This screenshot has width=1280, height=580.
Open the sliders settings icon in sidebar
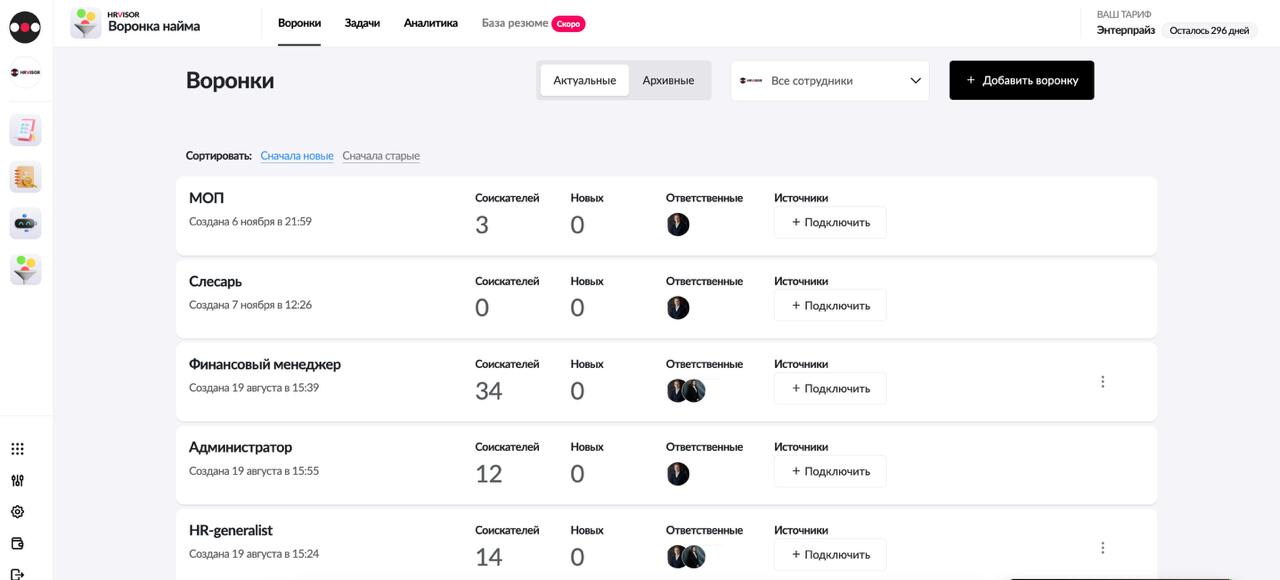click(17, 480)
